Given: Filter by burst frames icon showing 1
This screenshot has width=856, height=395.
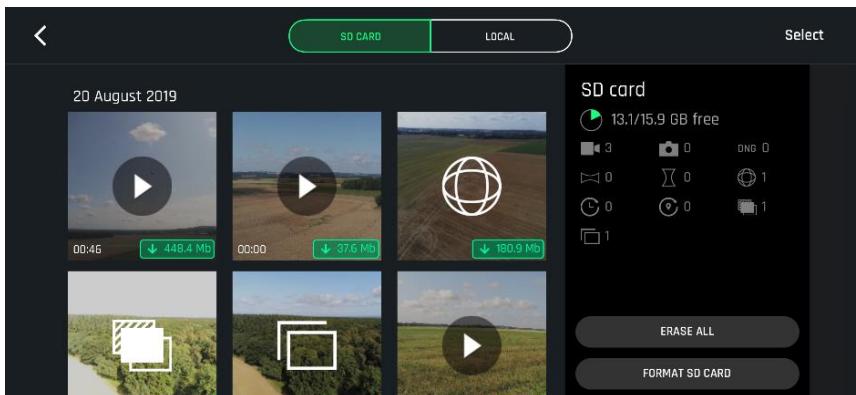Looking at the screenshot, I should coord(590,236).
